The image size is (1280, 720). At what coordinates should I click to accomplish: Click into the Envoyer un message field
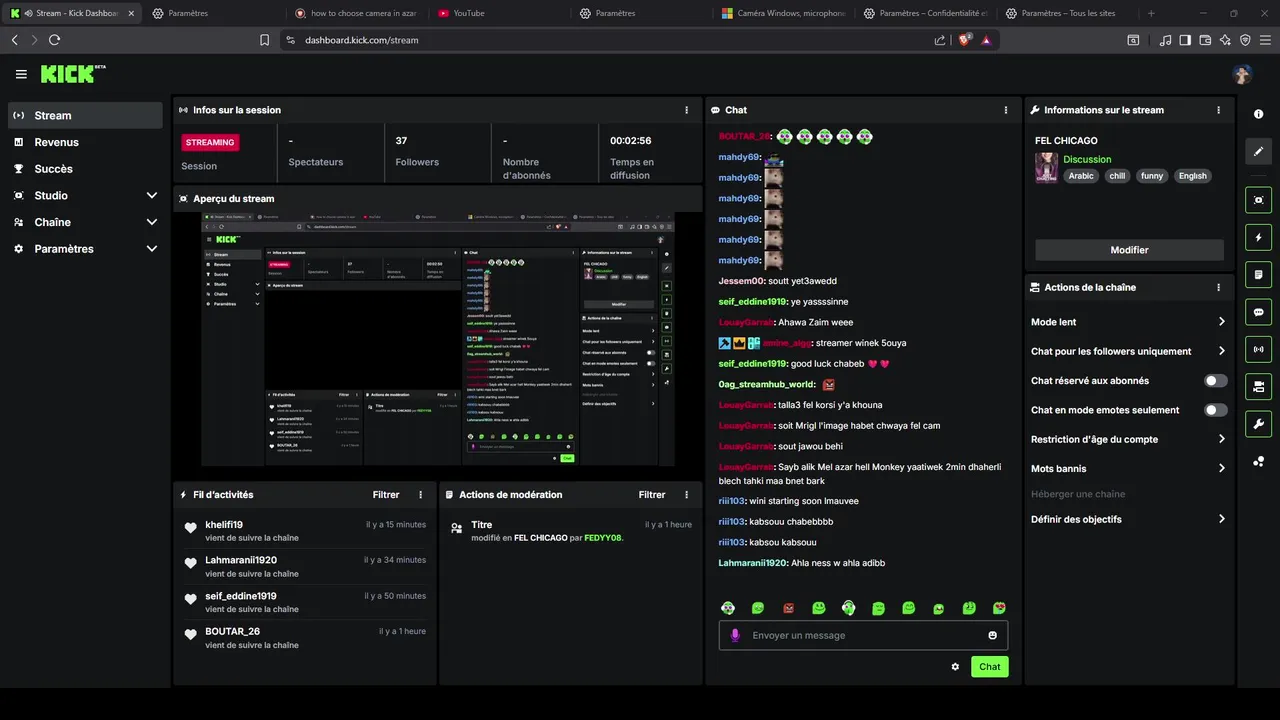pos(863,635)
